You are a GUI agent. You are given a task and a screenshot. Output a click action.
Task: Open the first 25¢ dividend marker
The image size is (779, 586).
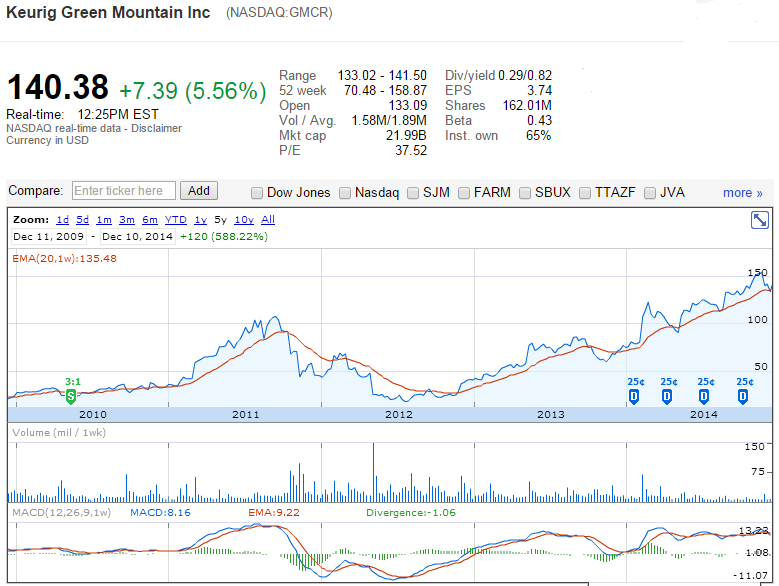634,396
